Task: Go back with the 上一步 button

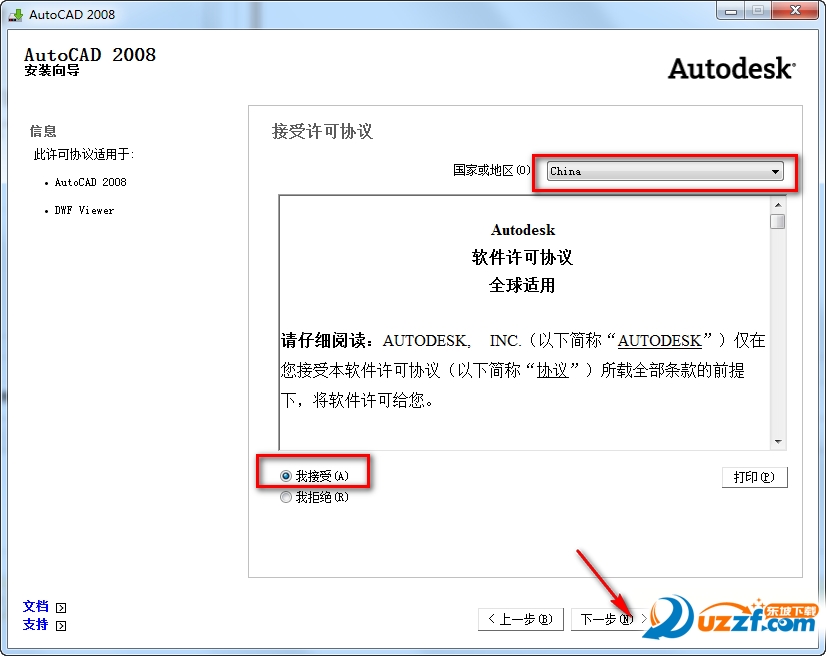Action: 520,619
